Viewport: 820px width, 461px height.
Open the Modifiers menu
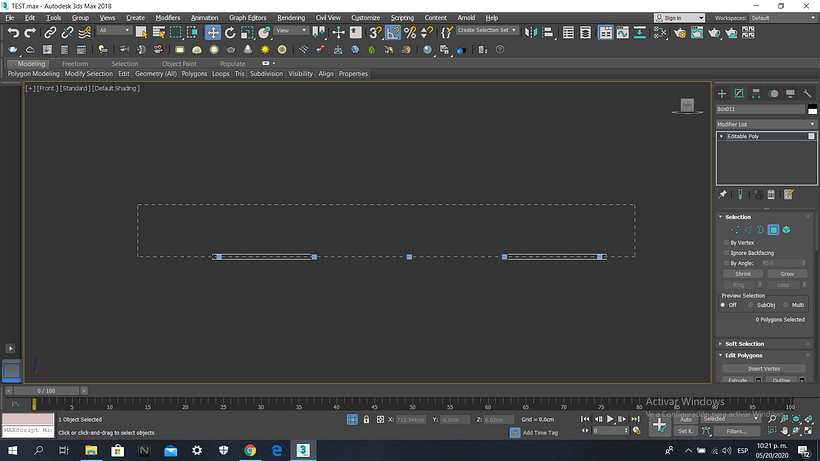(x=167, y=18)
